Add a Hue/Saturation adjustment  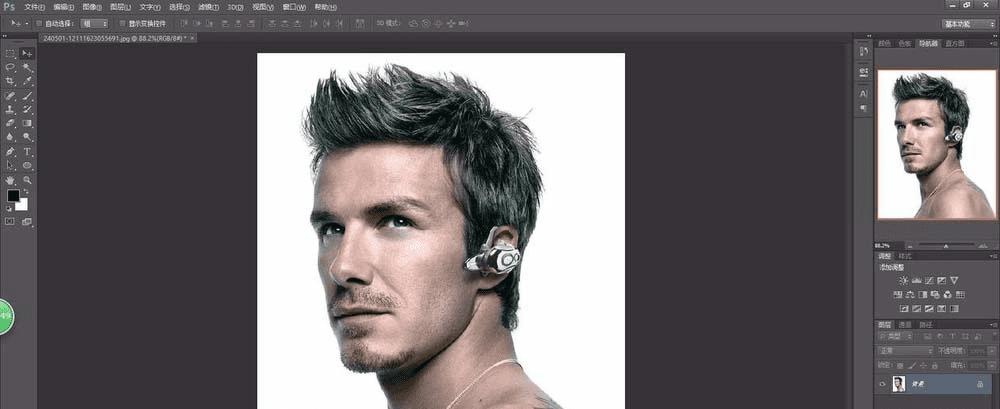(x=896, y=294)
